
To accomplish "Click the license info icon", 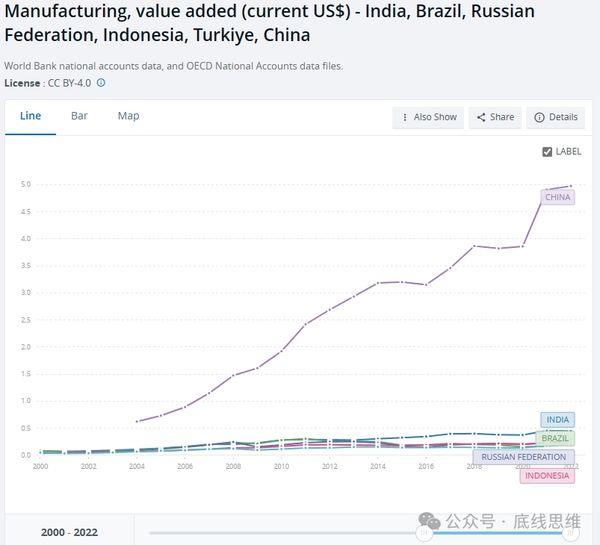I will [101, 82].
